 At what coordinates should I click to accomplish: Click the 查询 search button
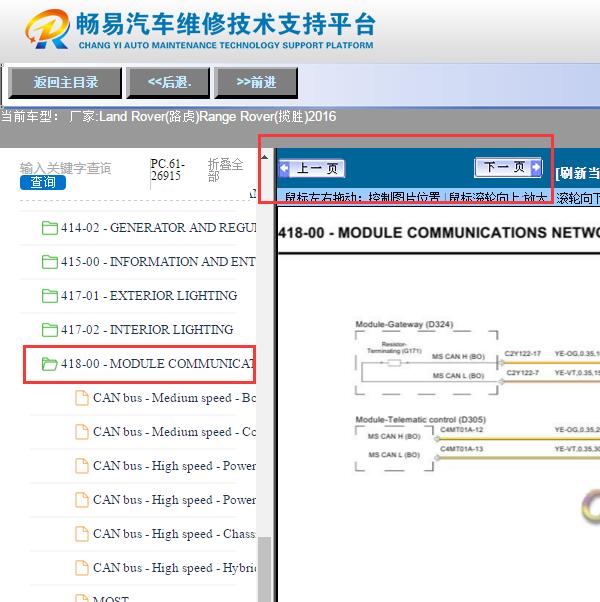(x=43, y=182)
